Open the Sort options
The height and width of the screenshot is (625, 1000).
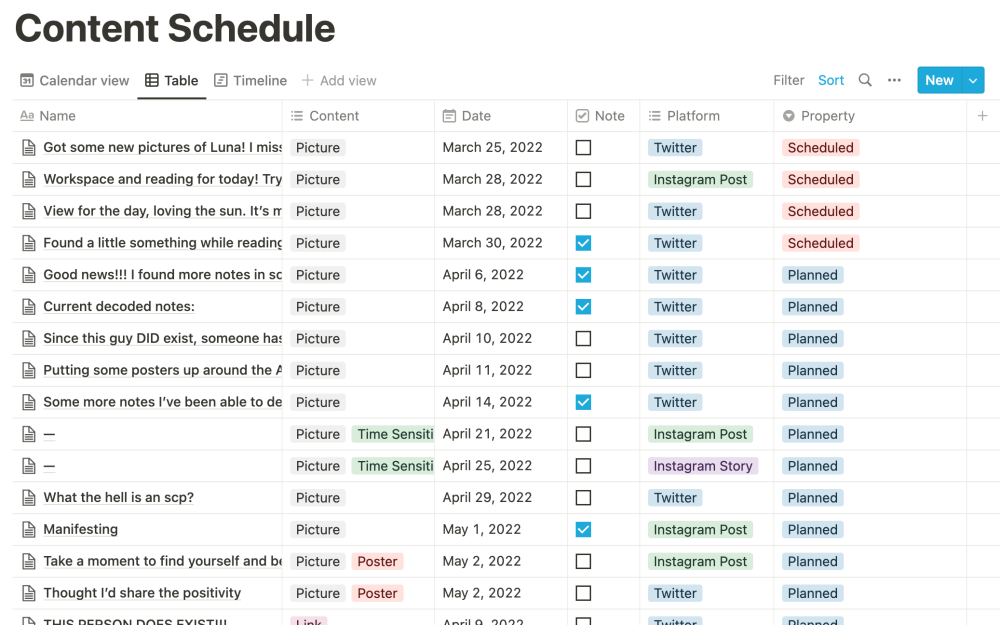831,80
